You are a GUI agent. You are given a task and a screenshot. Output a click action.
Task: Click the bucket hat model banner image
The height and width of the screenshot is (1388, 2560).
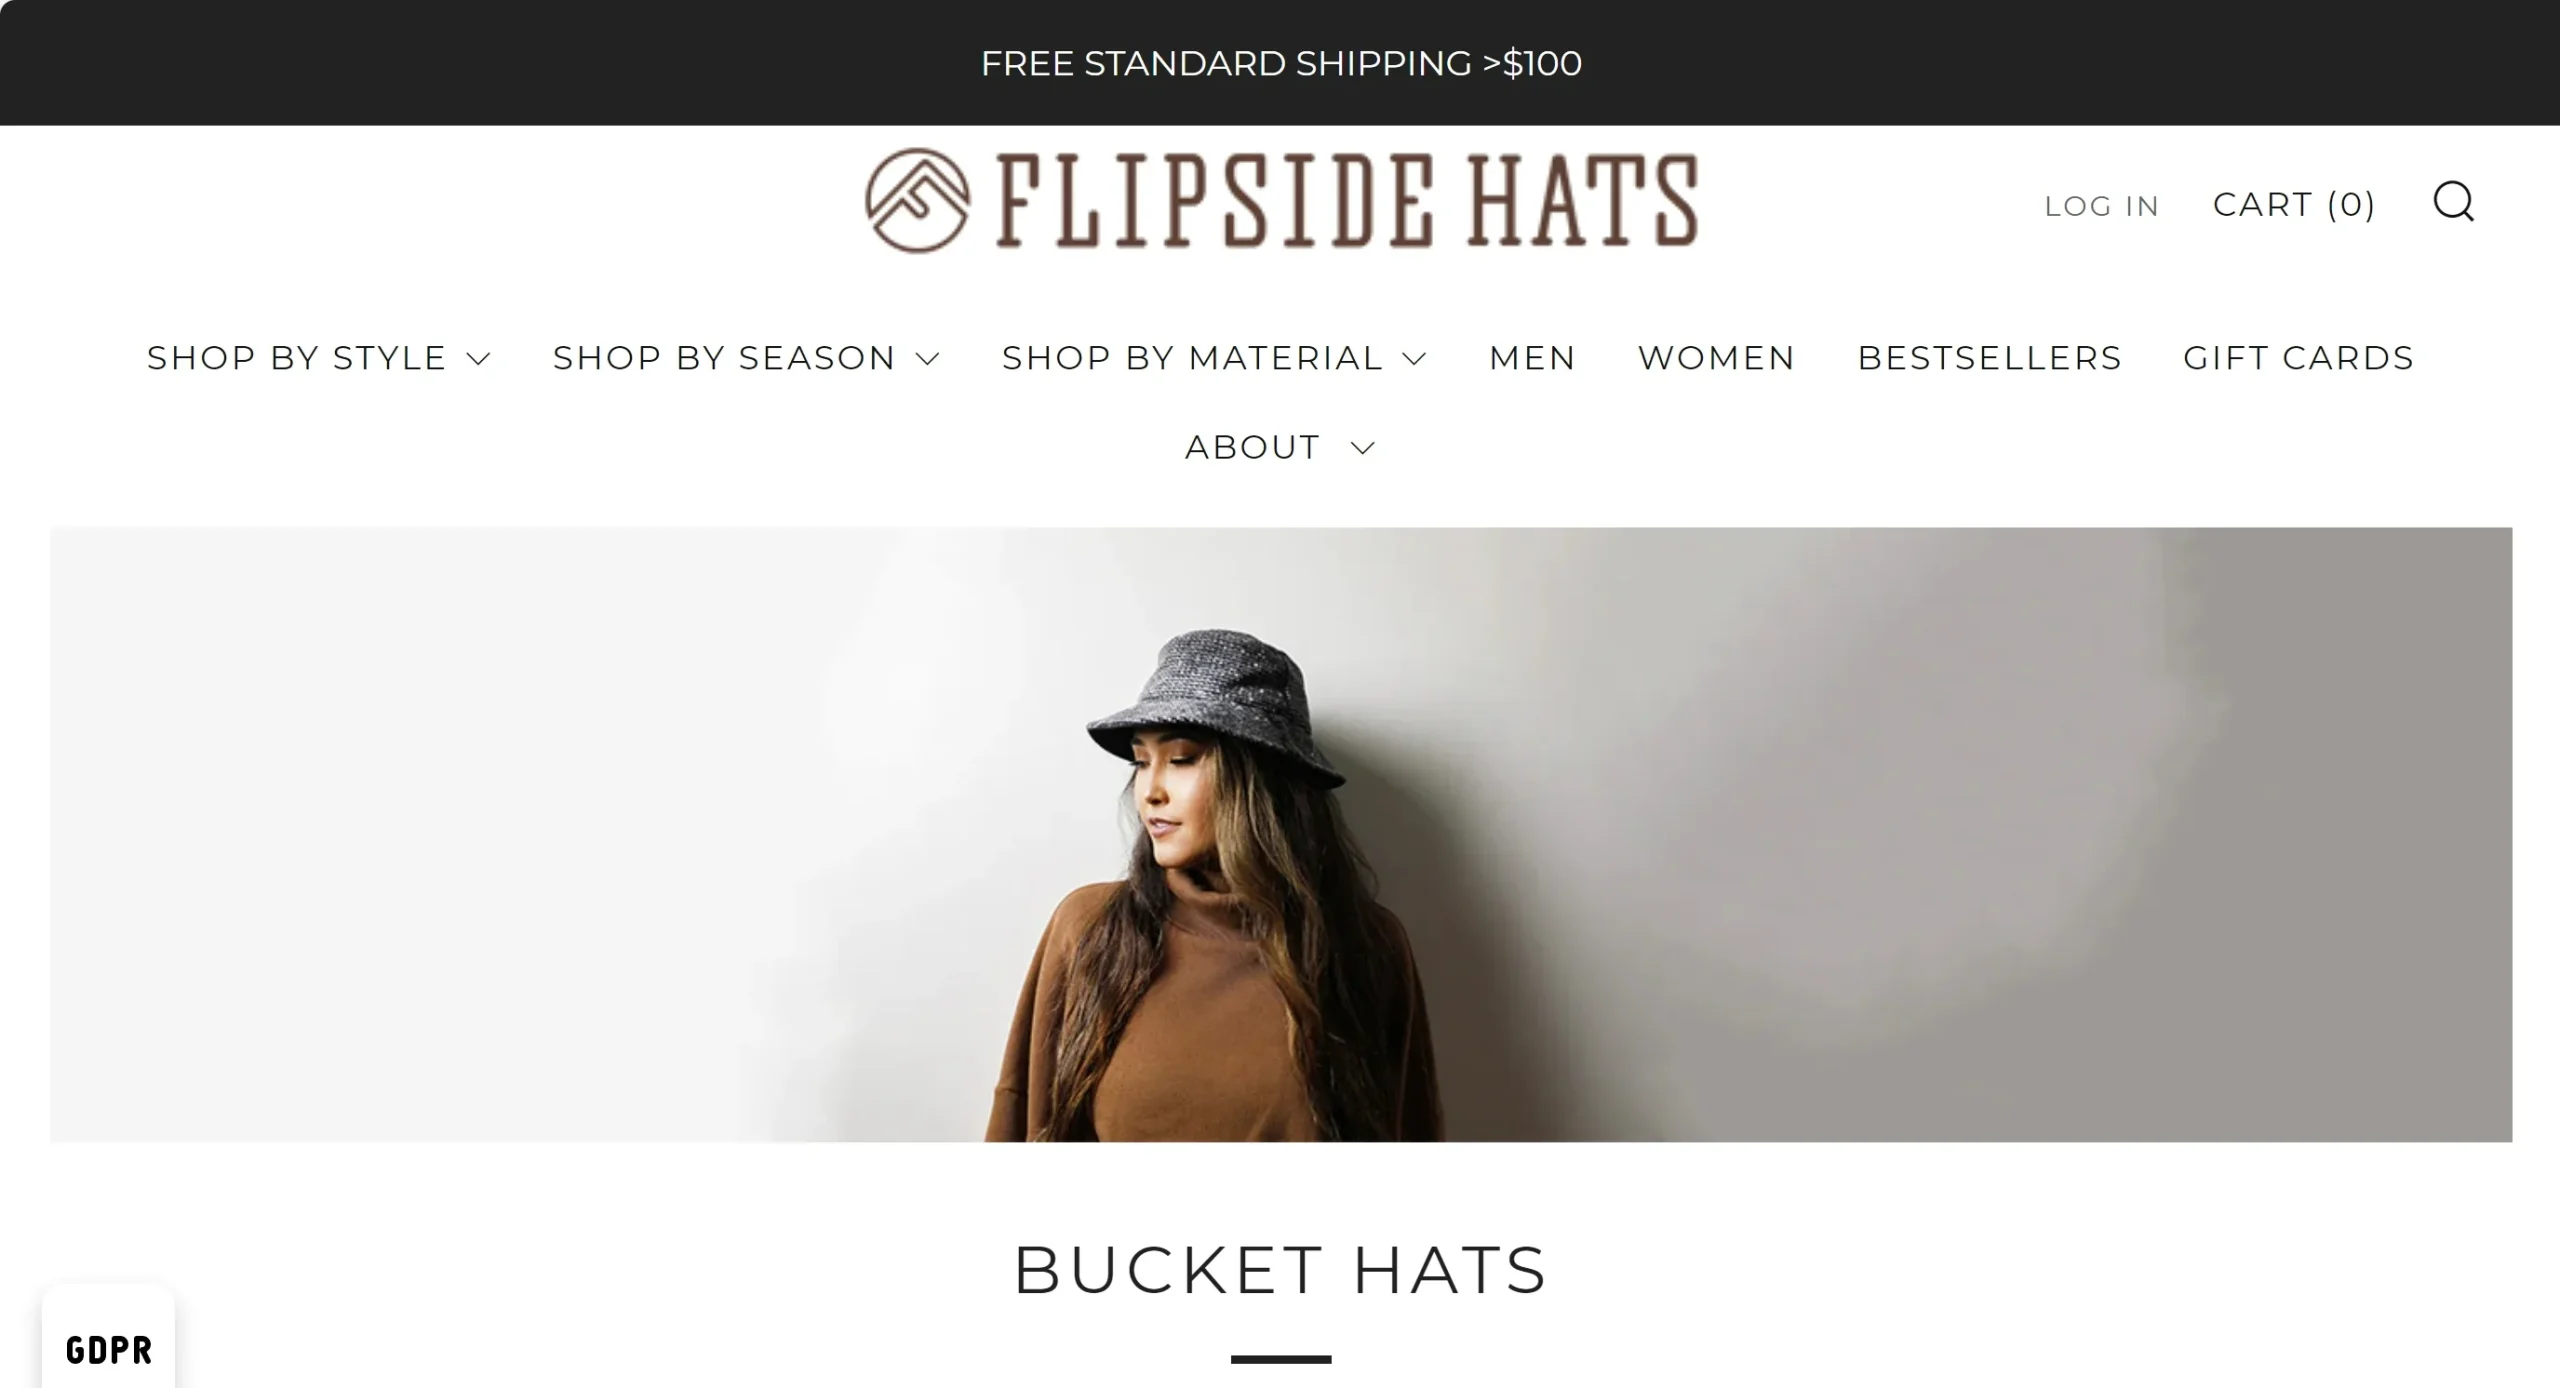click(x=1281, y=834)
